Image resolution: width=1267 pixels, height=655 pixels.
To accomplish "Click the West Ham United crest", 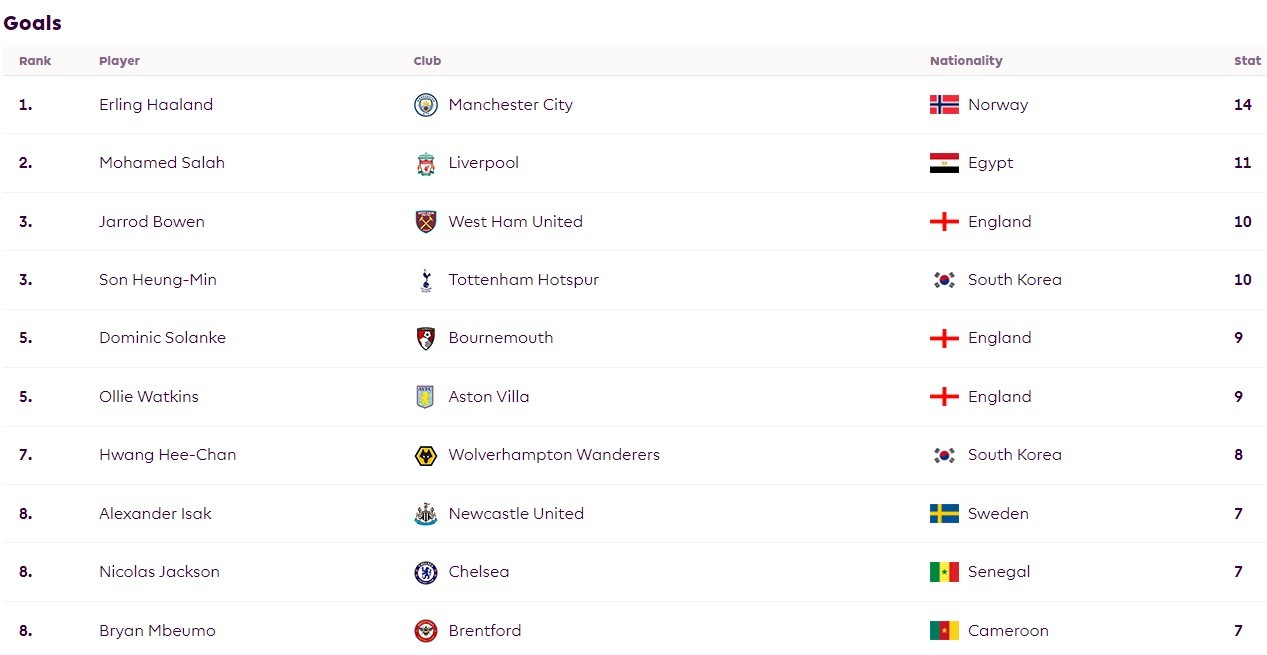I will (426, 222).
